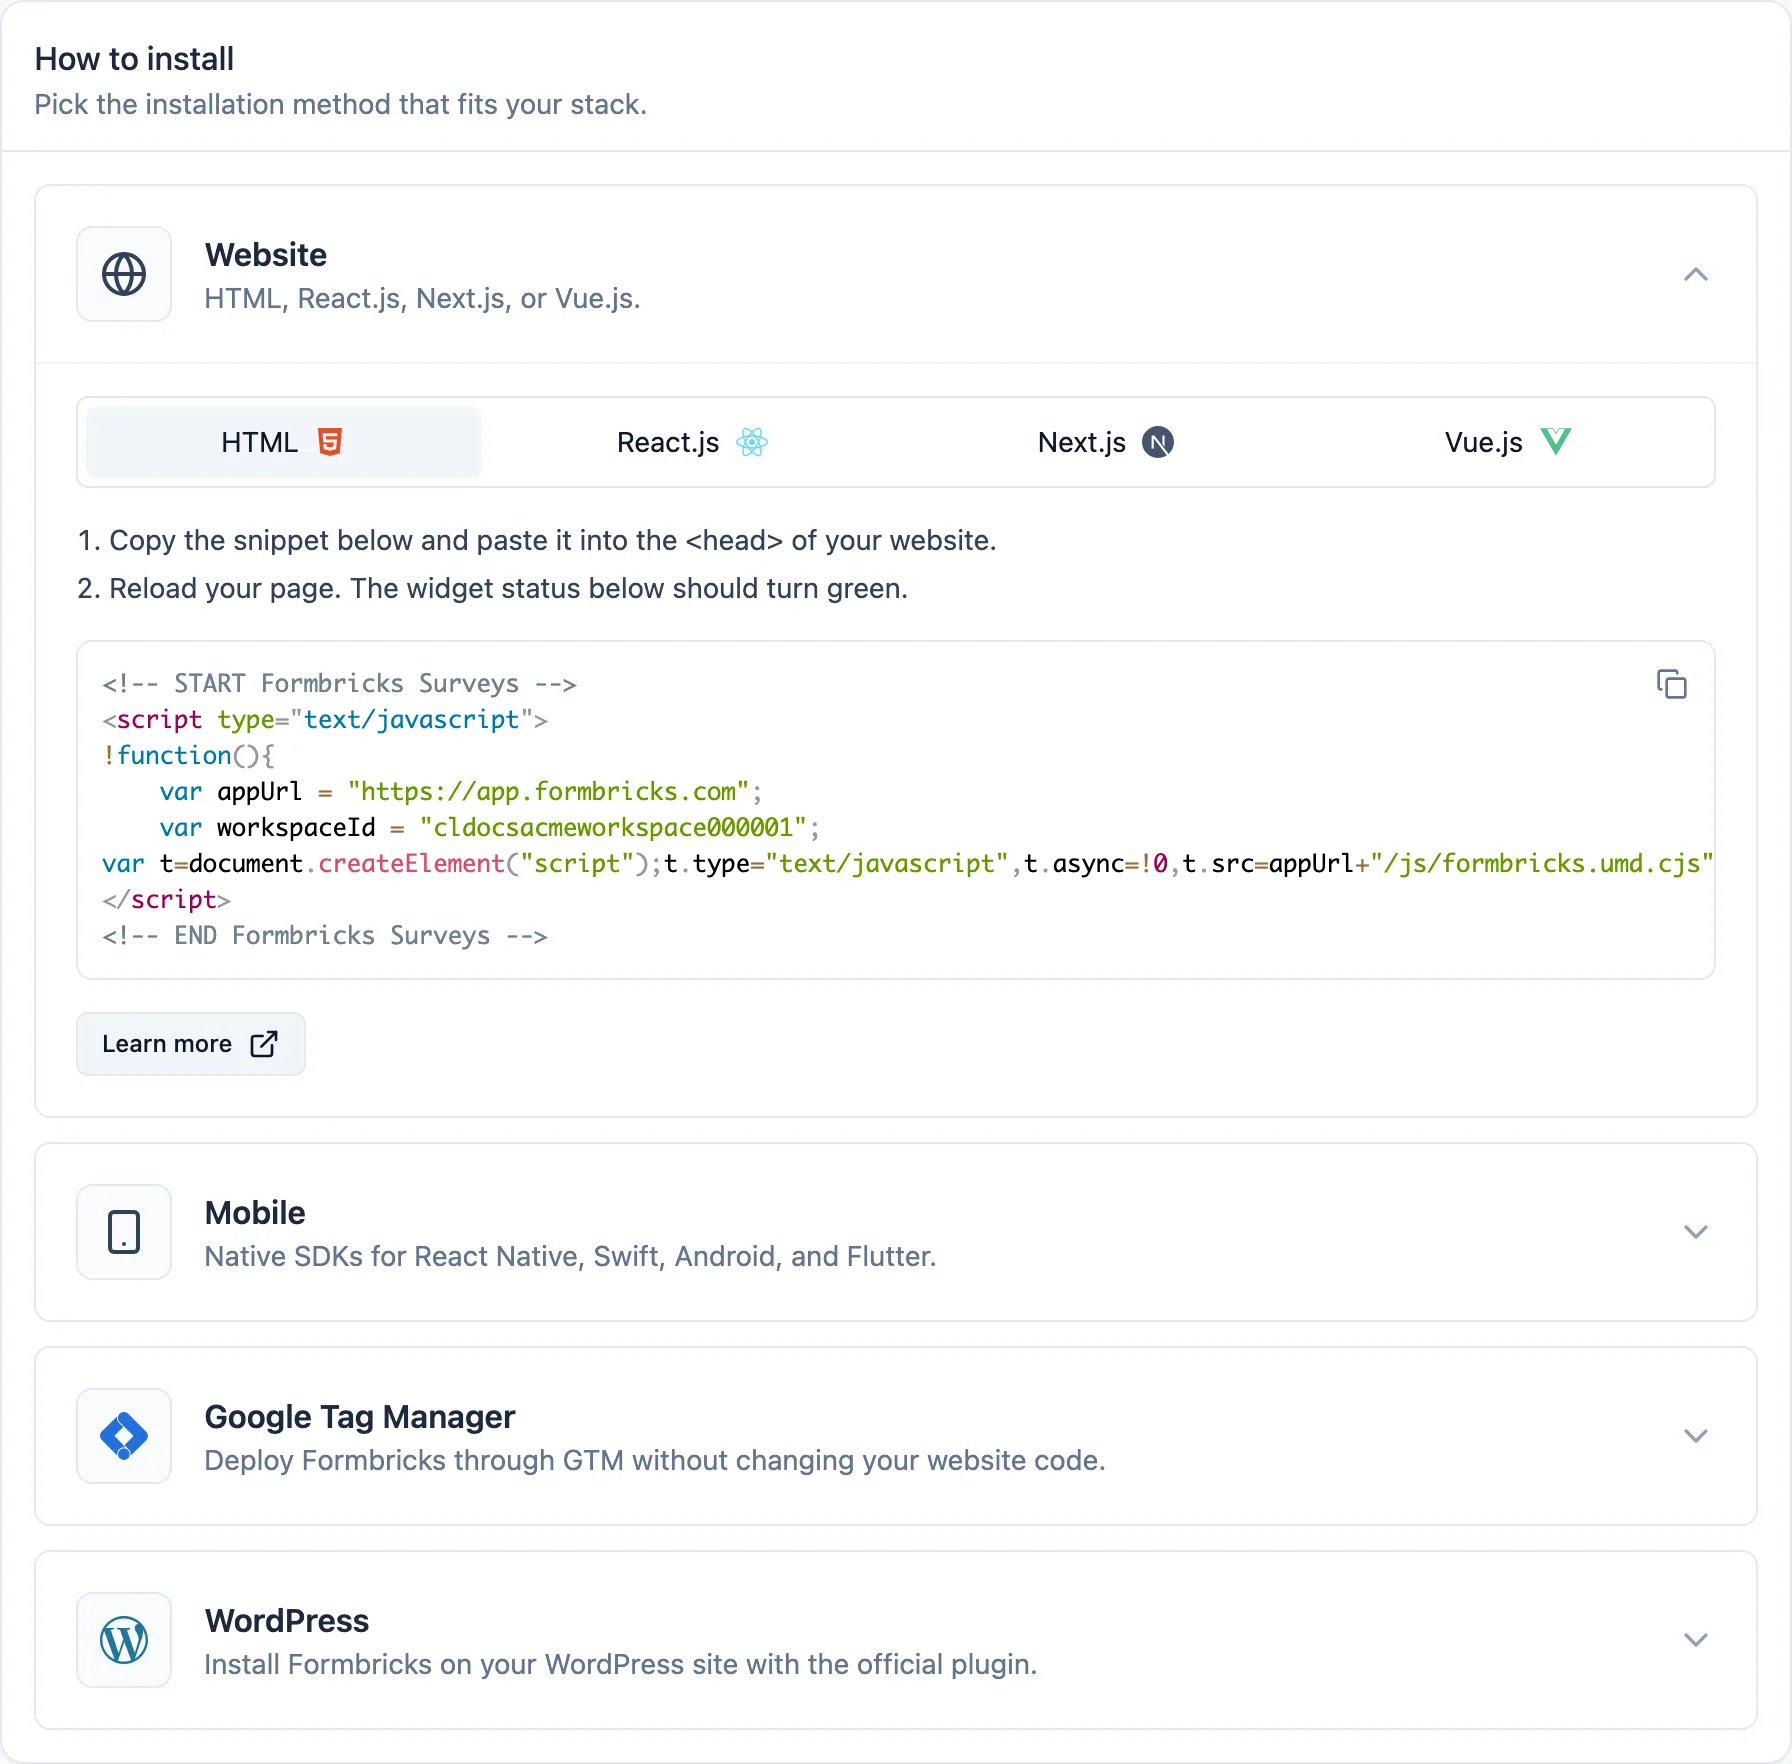The height and width of the screenshot is (1764, 1792).
Task: Switch to the Vue.js tab
Action: pos(1508,442)
